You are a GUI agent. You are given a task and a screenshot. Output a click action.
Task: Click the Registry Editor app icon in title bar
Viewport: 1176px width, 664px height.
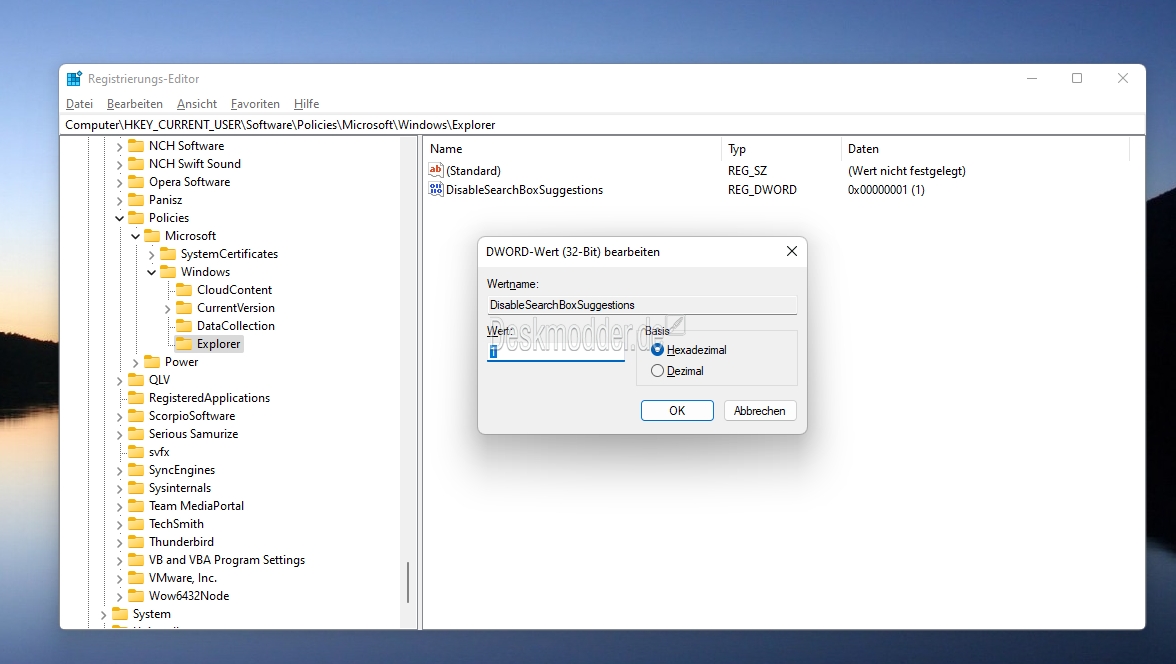74,79
